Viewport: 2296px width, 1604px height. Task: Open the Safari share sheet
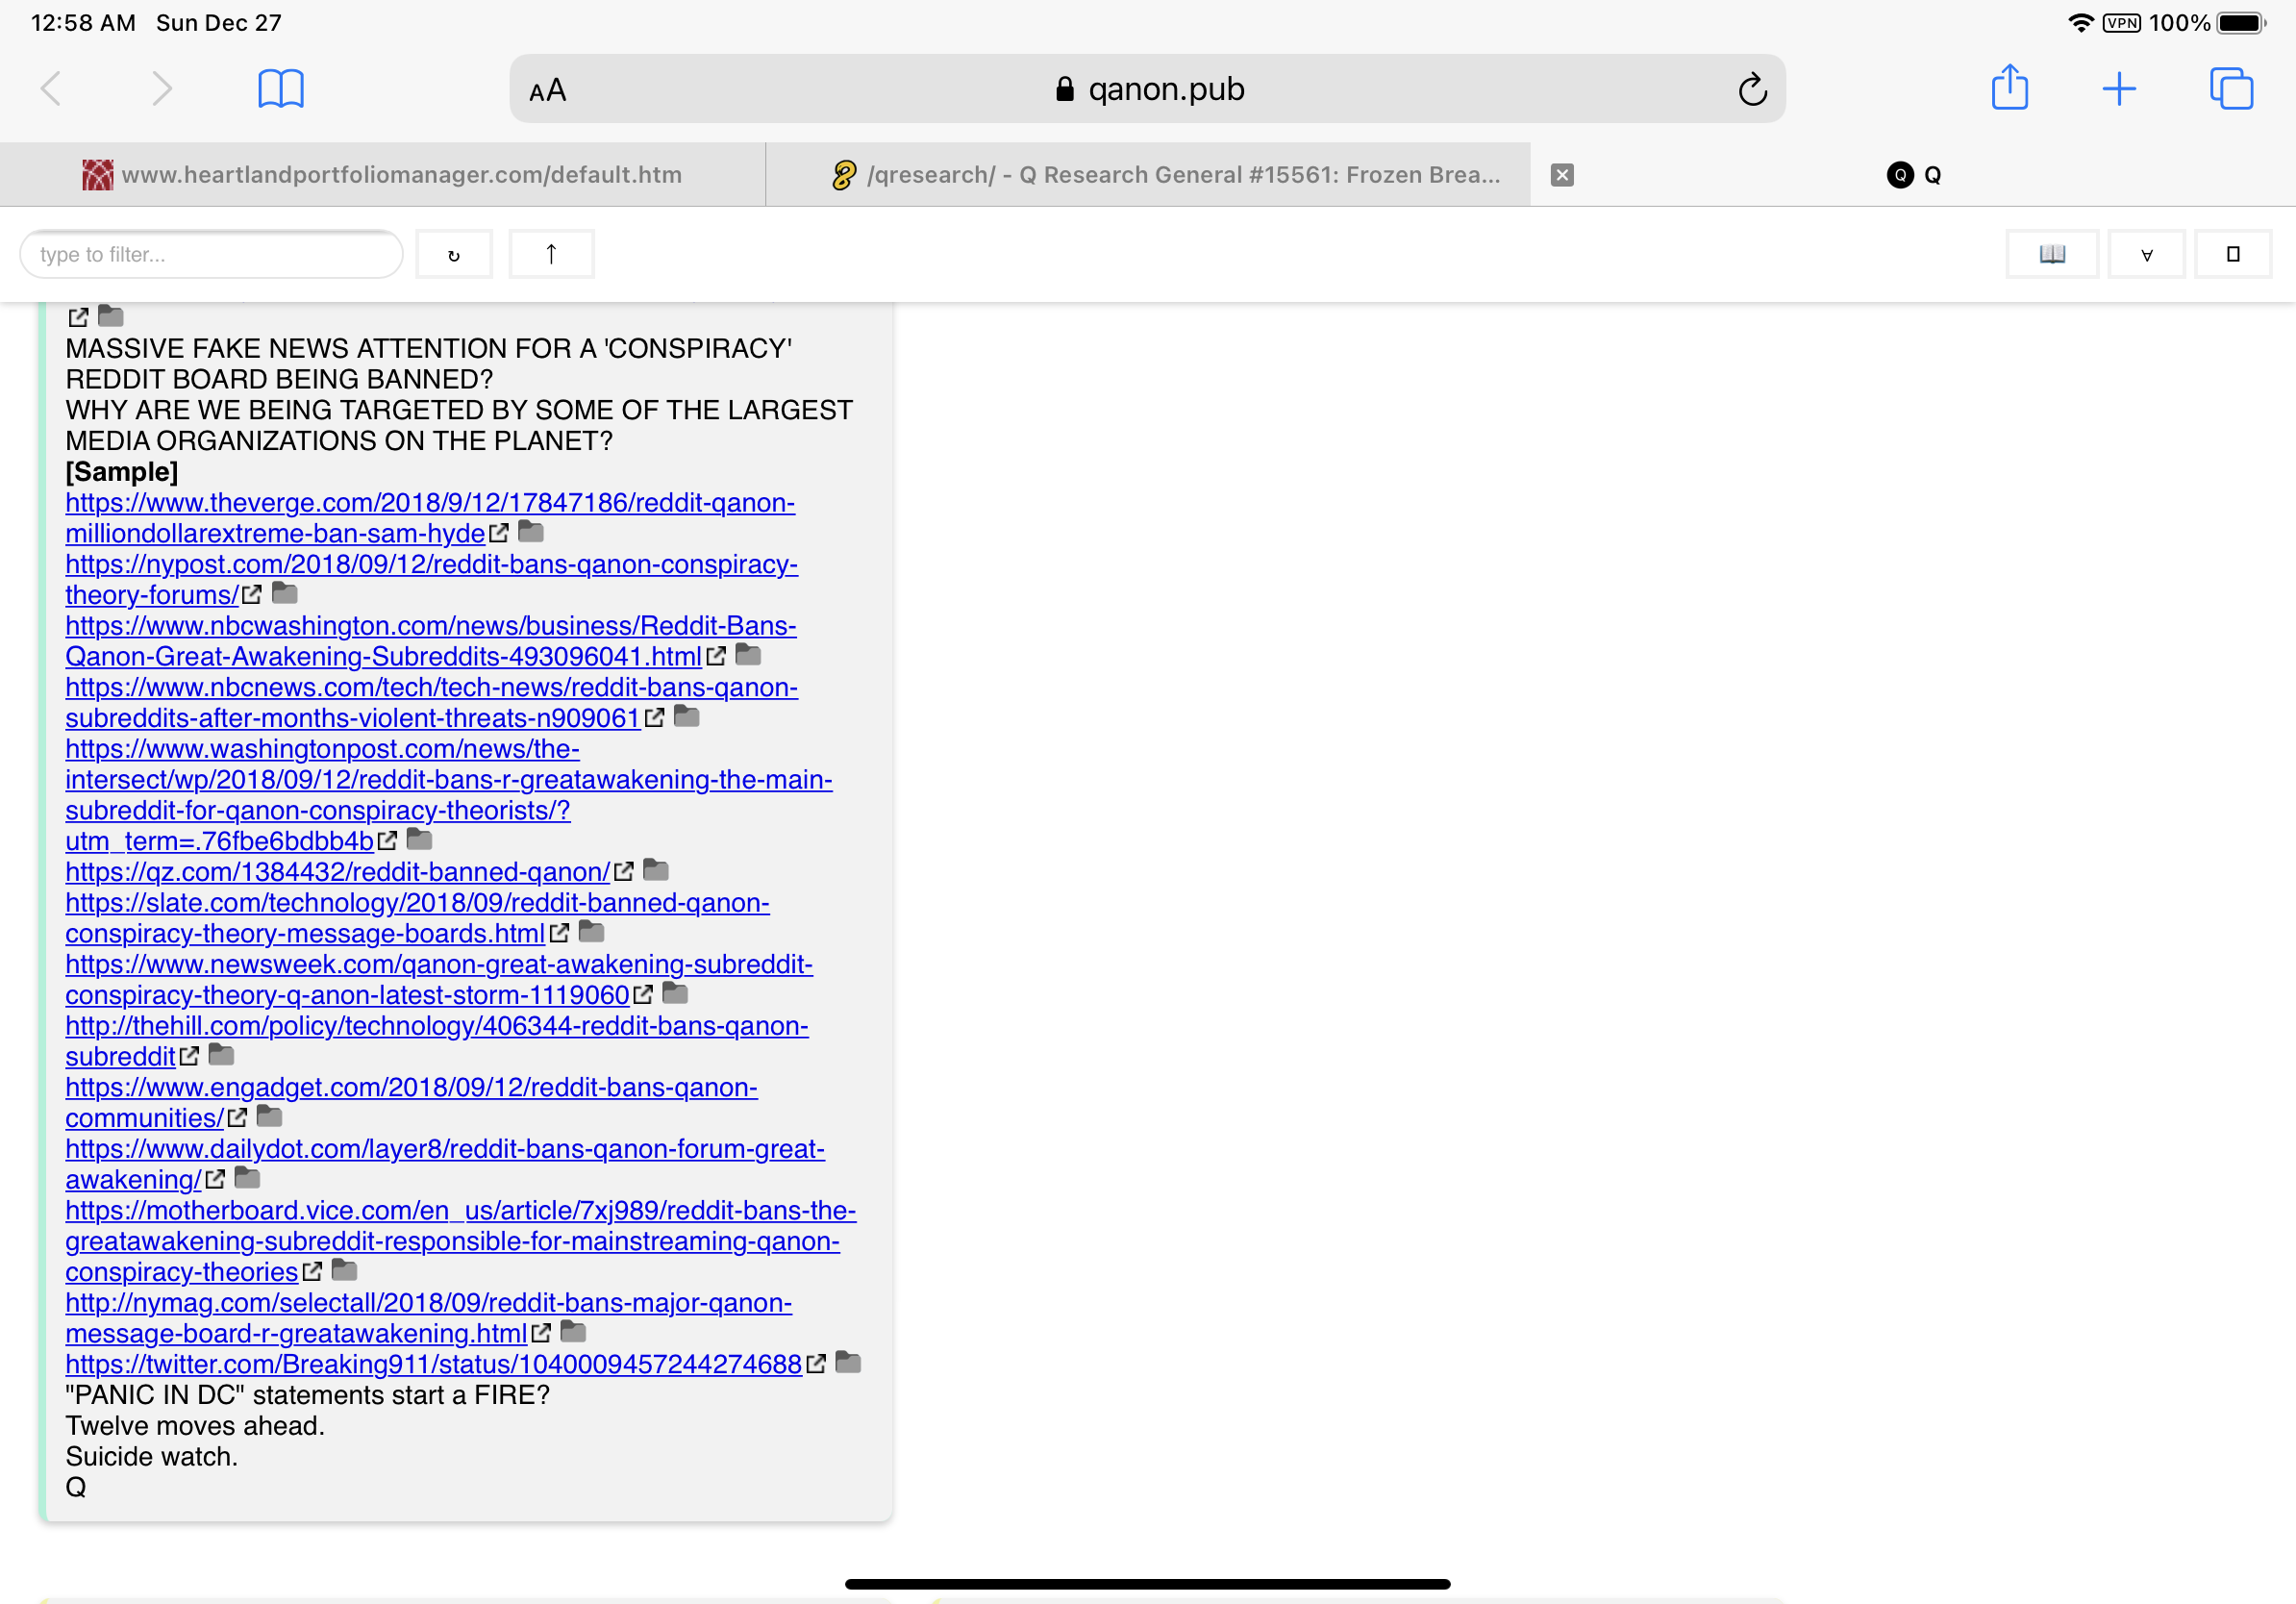click(2010, 87)
